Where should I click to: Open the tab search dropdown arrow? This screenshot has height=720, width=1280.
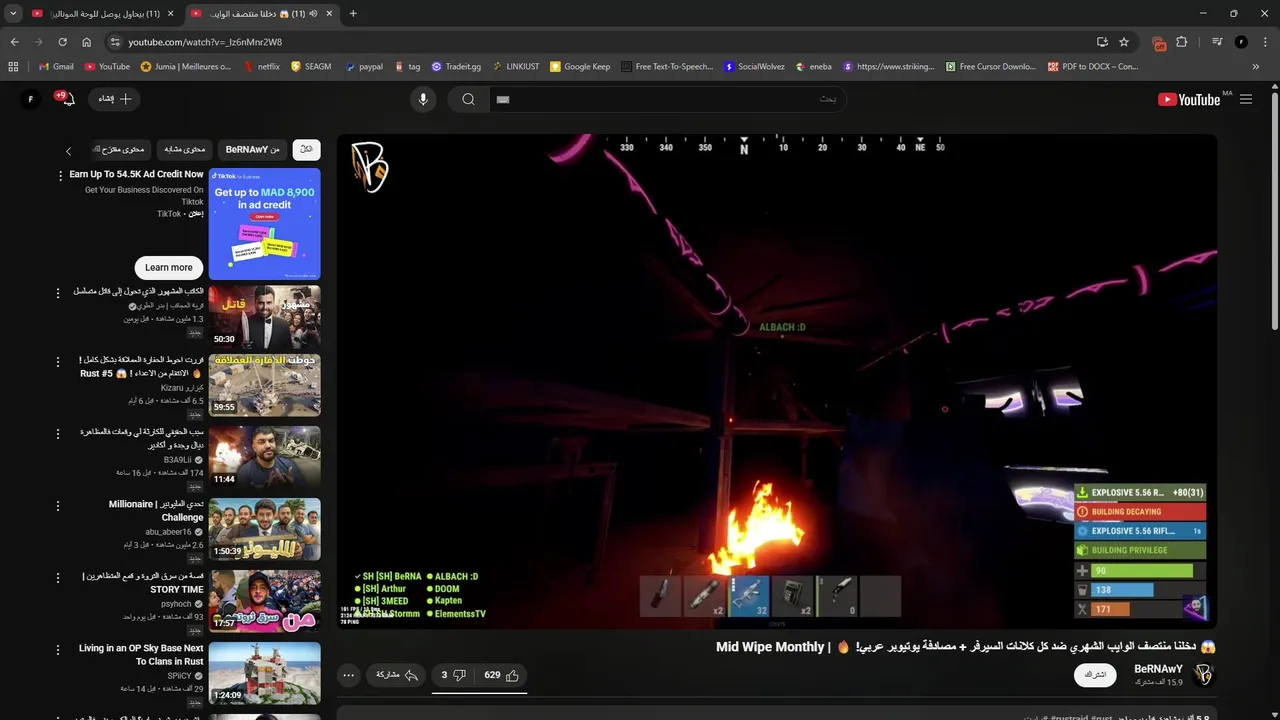click(13, 13)
